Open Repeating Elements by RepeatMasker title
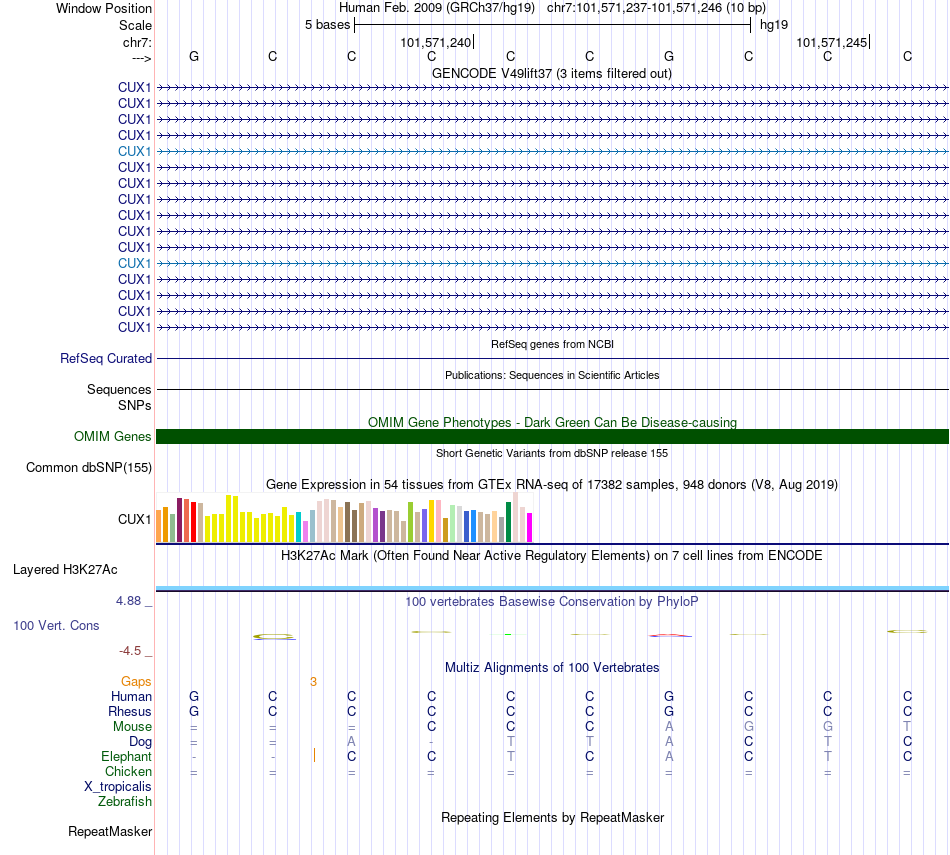Viewport: 950px width, 855px height. tap(553, 817)
